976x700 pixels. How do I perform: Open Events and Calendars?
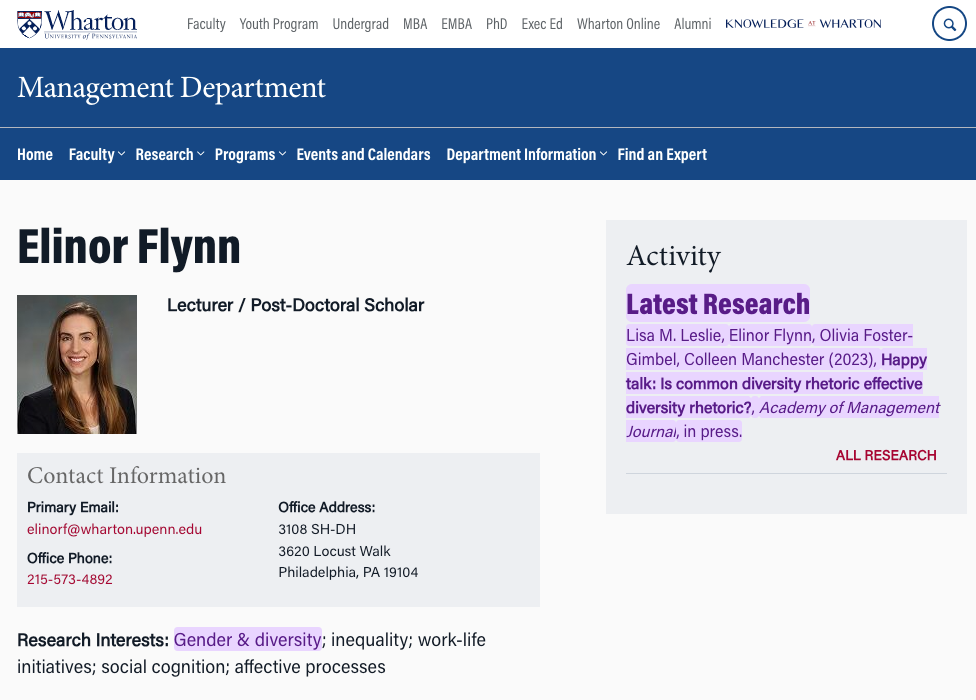(x=364, y=154)
